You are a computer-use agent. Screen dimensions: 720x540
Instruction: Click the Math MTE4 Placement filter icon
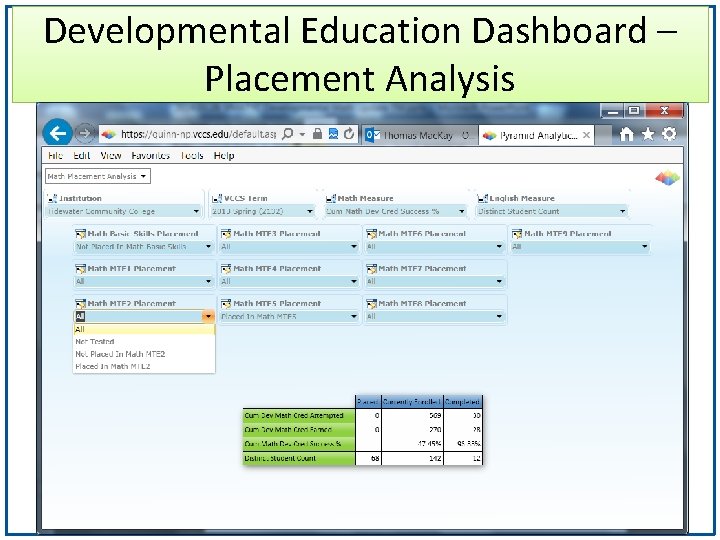[x=226, y=269]
